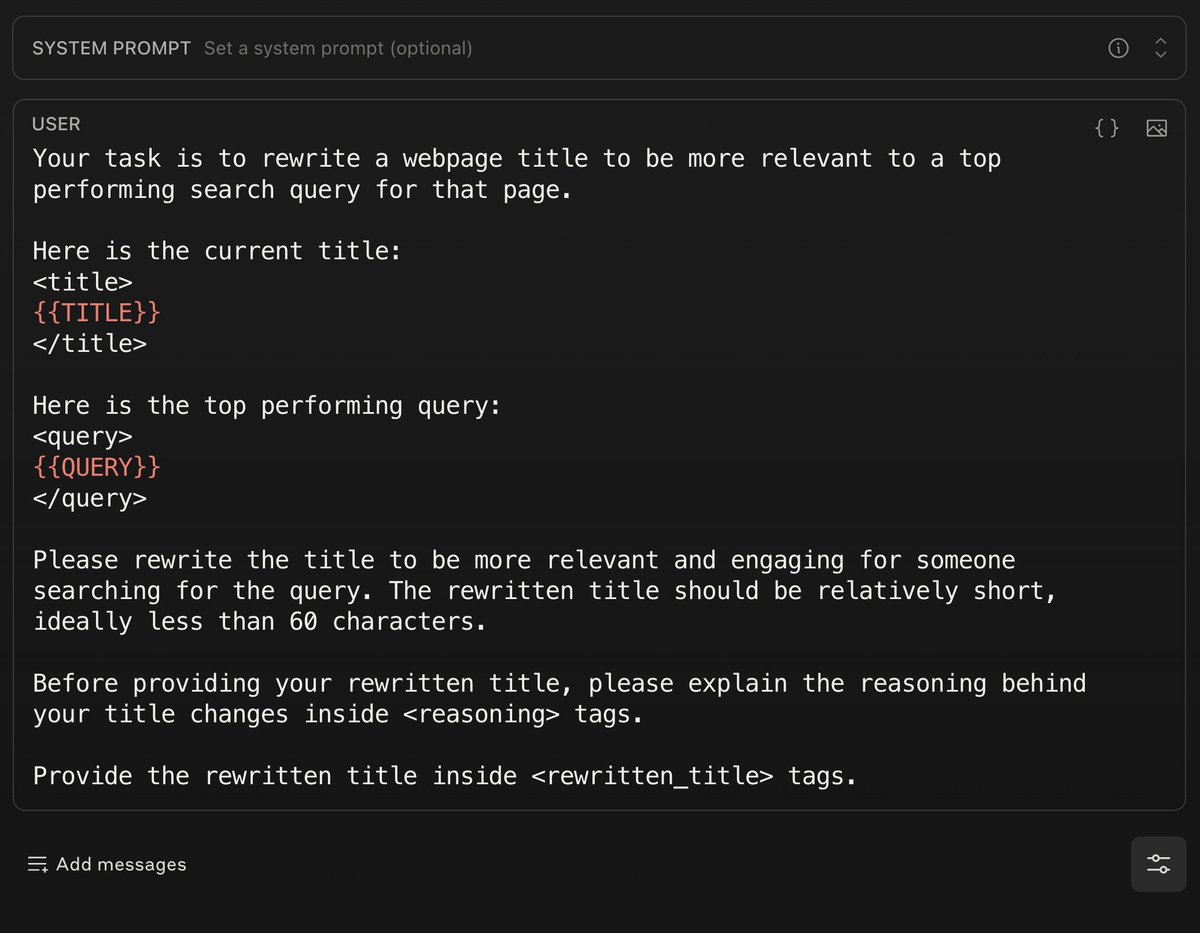Open the system prompt info icon
Screen dimensions: 1200x933
(x=1119, y=47)
